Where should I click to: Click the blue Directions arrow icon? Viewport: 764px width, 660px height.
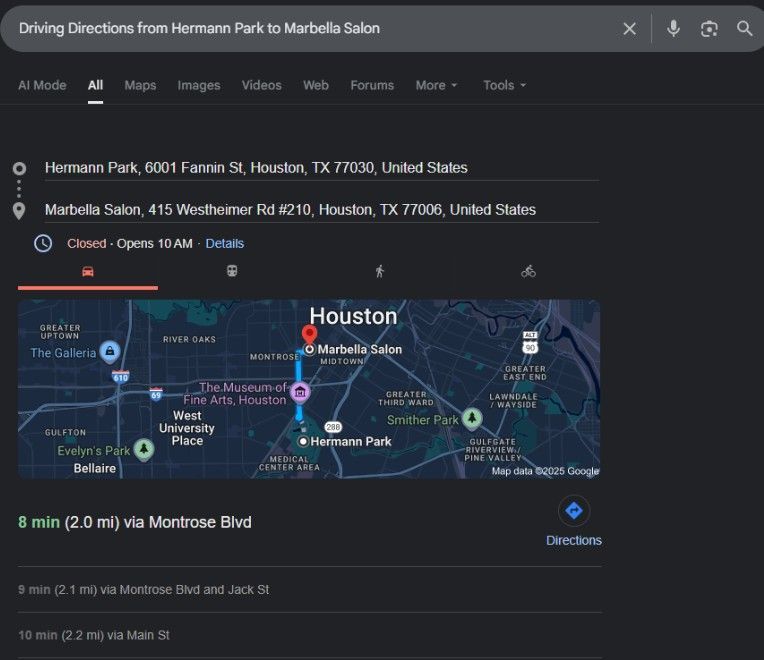[x=573, y=511]
